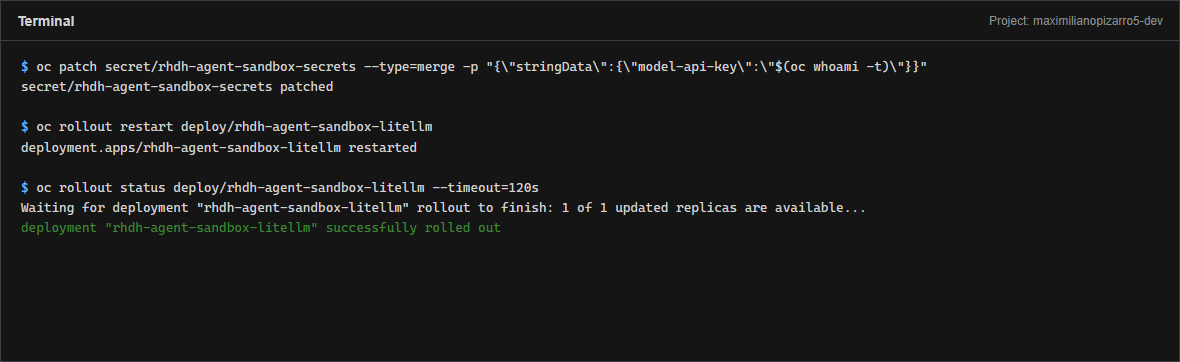This screenshot has height=362, width=1180.
Task: Click the Terminal panel title
Action: (46, 21)
